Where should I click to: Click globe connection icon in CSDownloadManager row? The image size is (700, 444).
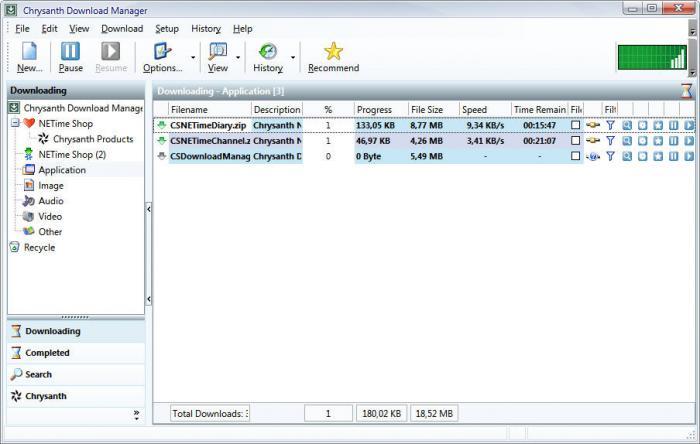pos(593,157)
